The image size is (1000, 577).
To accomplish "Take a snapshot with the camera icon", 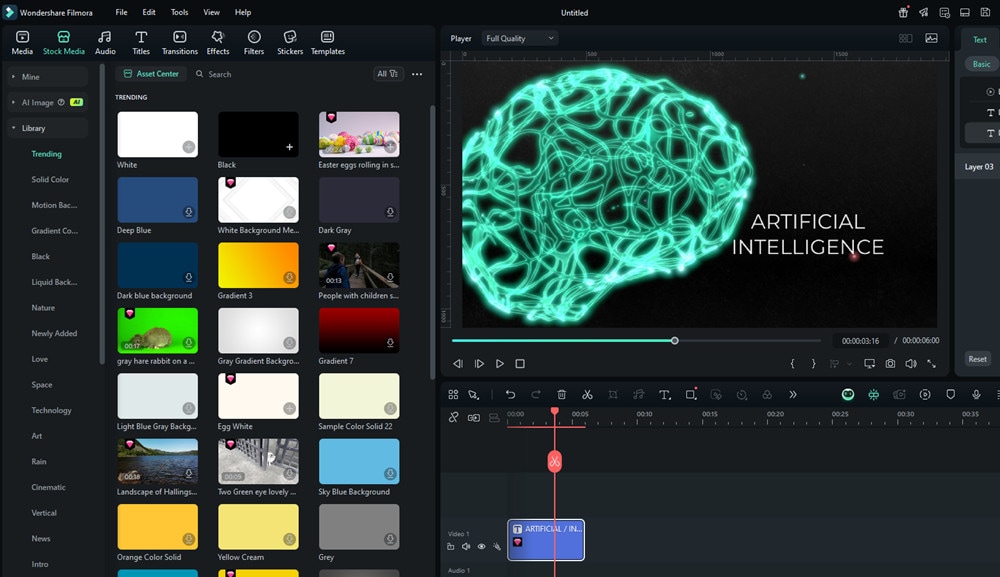I will (x=890, y=364).
